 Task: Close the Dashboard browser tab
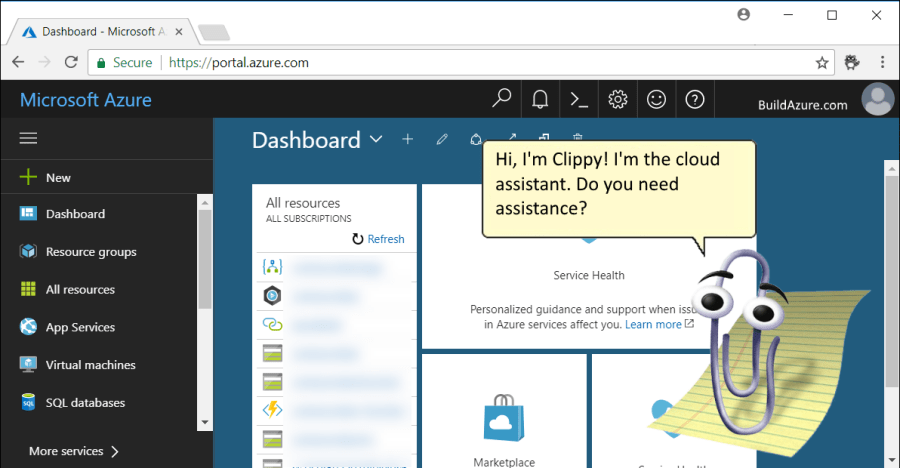(179, 32)
